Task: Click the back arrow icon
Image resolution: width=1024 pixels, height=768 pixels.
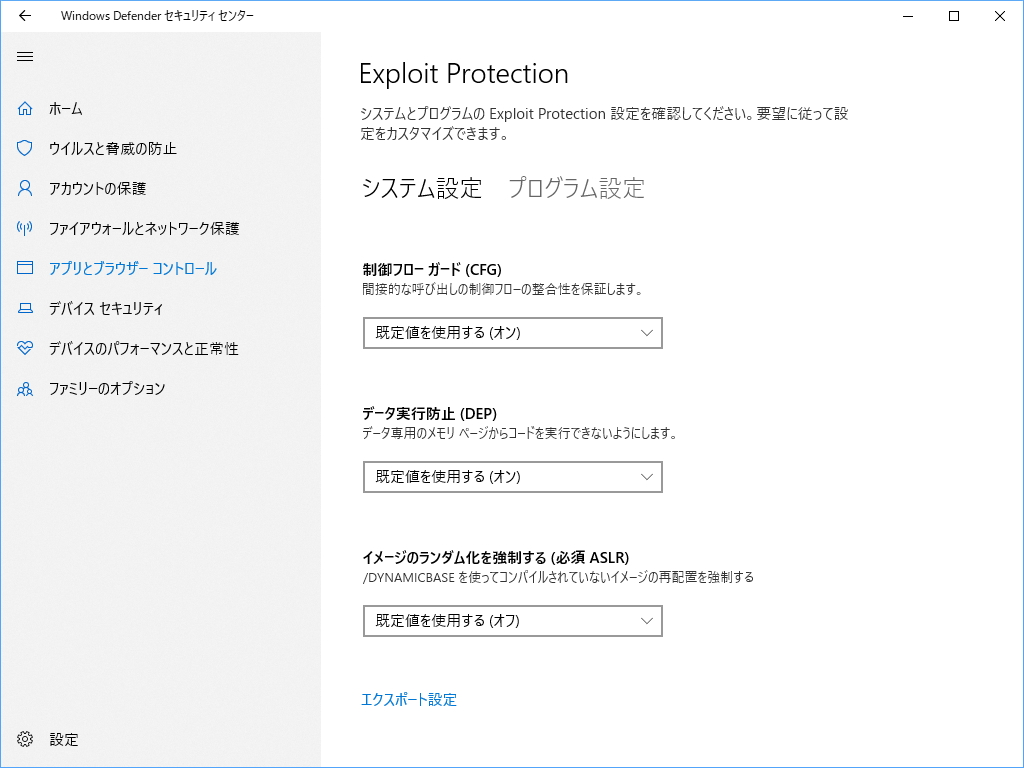Action: 25,16
